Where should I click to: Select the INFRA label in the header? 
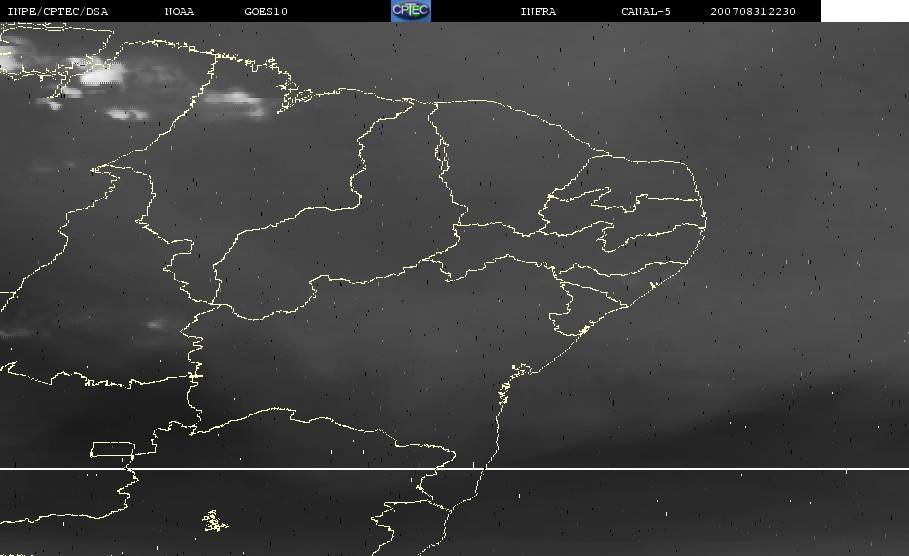538,12
